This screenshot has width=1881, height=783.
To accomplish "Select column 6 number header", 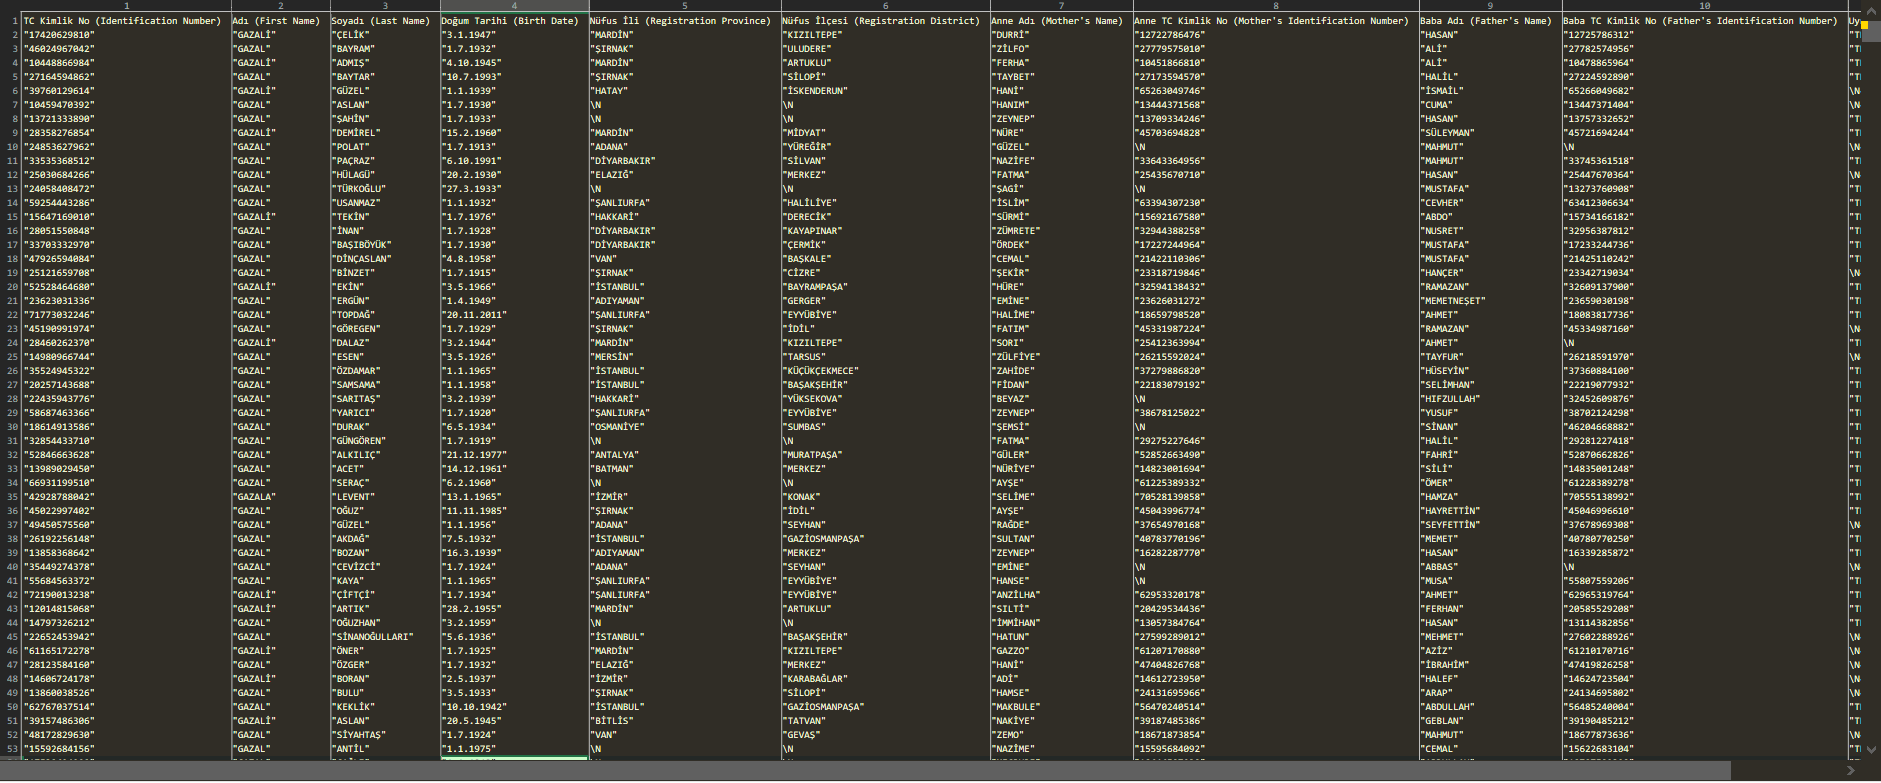I will (x=884, y=6).
